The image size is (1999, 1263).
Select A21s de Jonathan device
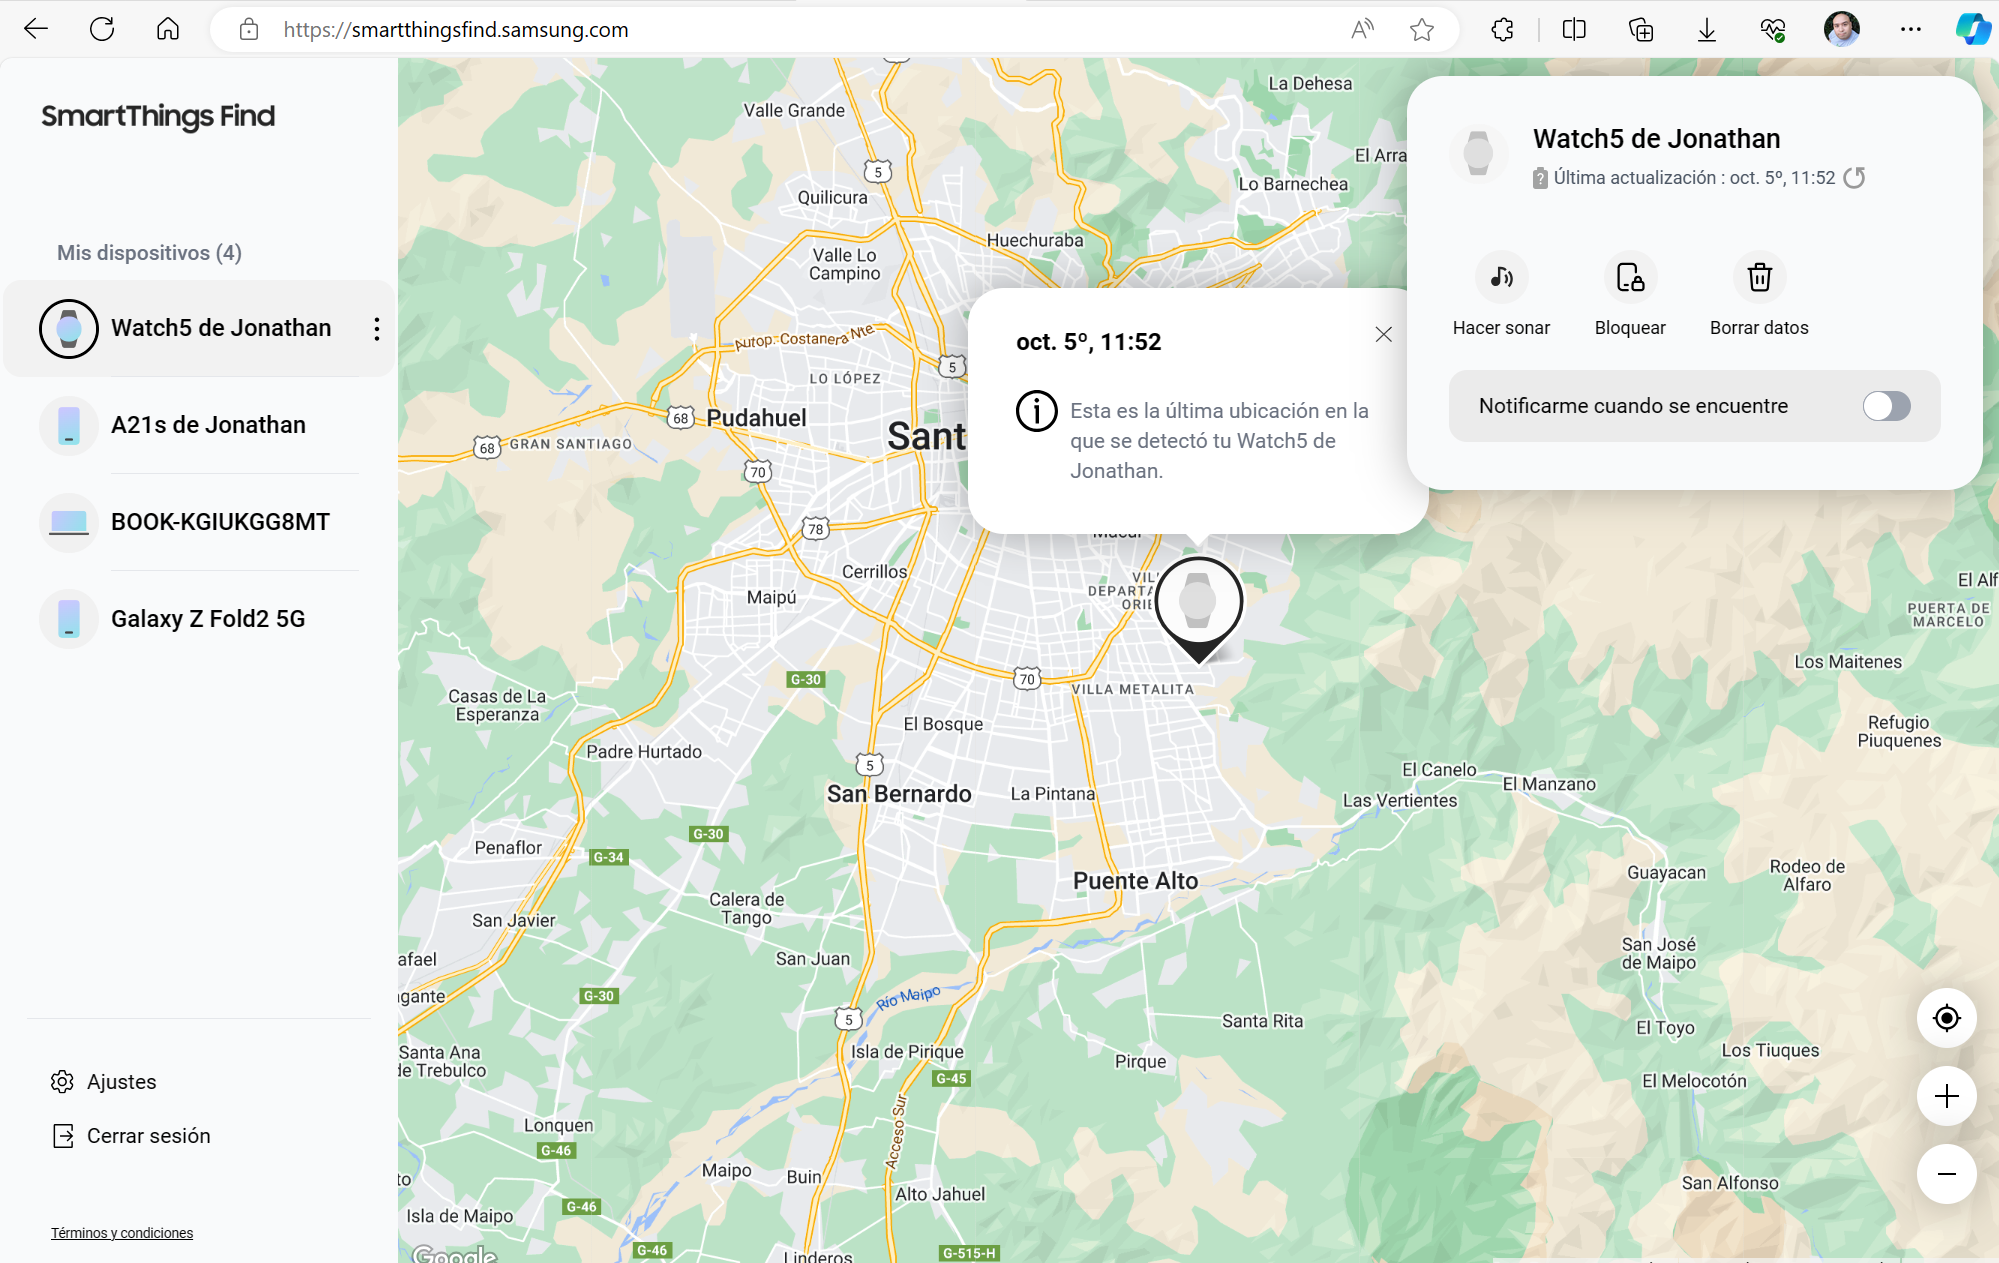click(199, 425)
